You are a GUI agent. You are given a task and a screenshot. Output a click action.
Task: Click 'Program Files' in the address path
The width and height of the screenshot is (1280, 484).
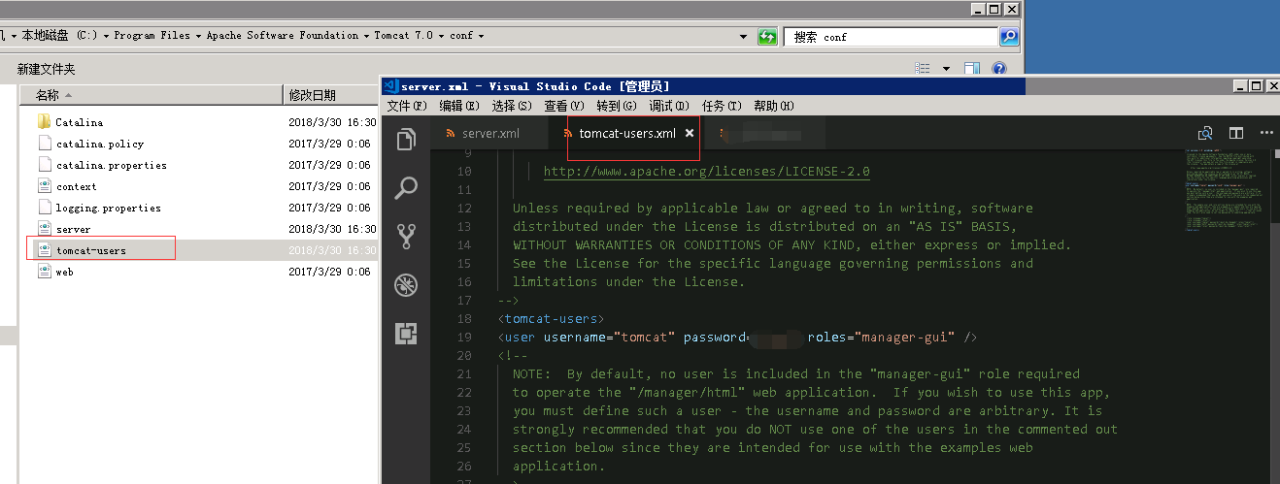(152, 36)
